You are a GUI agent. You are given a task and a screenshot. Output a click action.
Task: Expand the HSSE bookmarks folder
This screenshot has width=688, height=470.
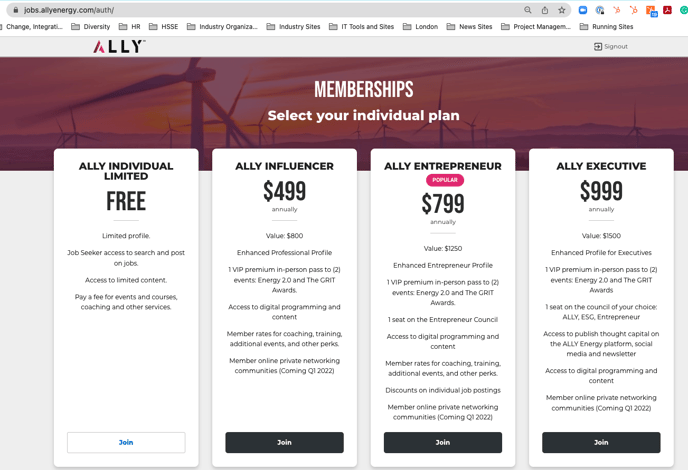click(x=164, y=27)
